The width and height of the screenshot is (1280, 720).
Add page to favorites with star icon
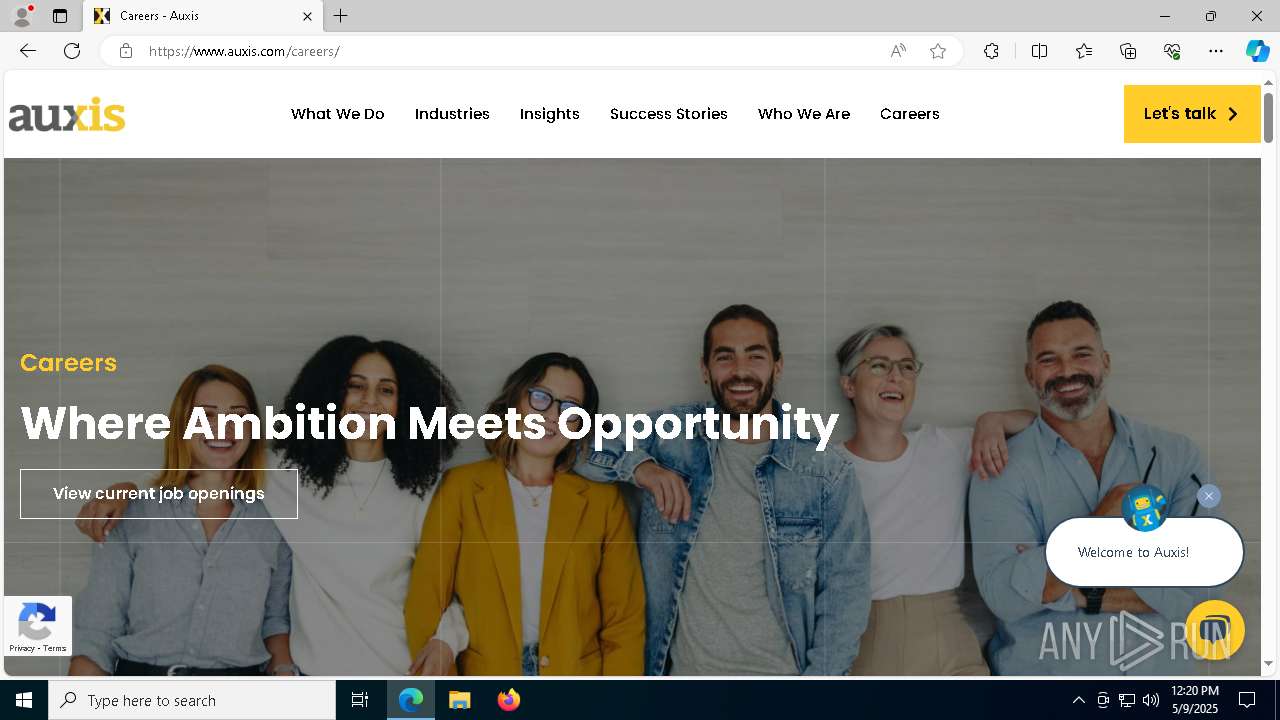click(x=938, y=51)
